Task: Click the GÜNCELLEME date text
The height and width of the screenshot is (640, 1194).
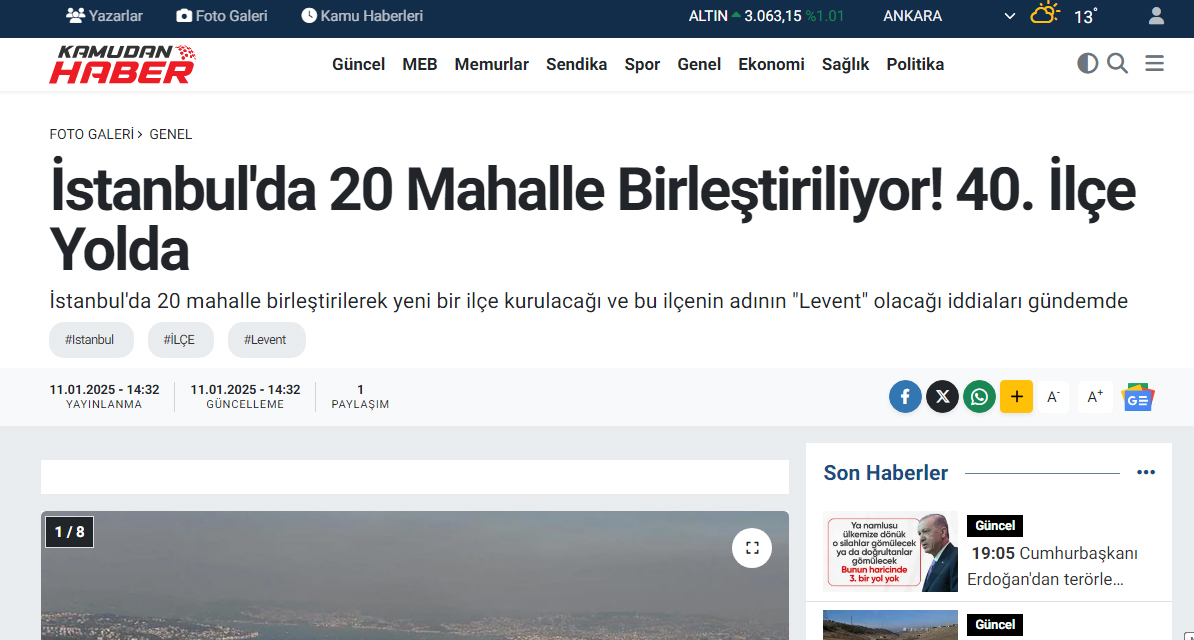Action: click(x=245, y=397)
